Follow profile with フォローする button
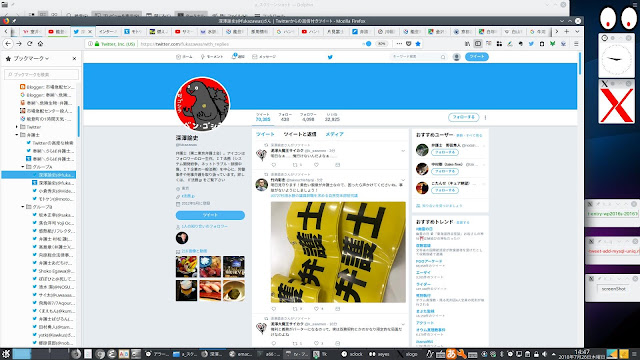The image size is (640, 360). [463, 117]
